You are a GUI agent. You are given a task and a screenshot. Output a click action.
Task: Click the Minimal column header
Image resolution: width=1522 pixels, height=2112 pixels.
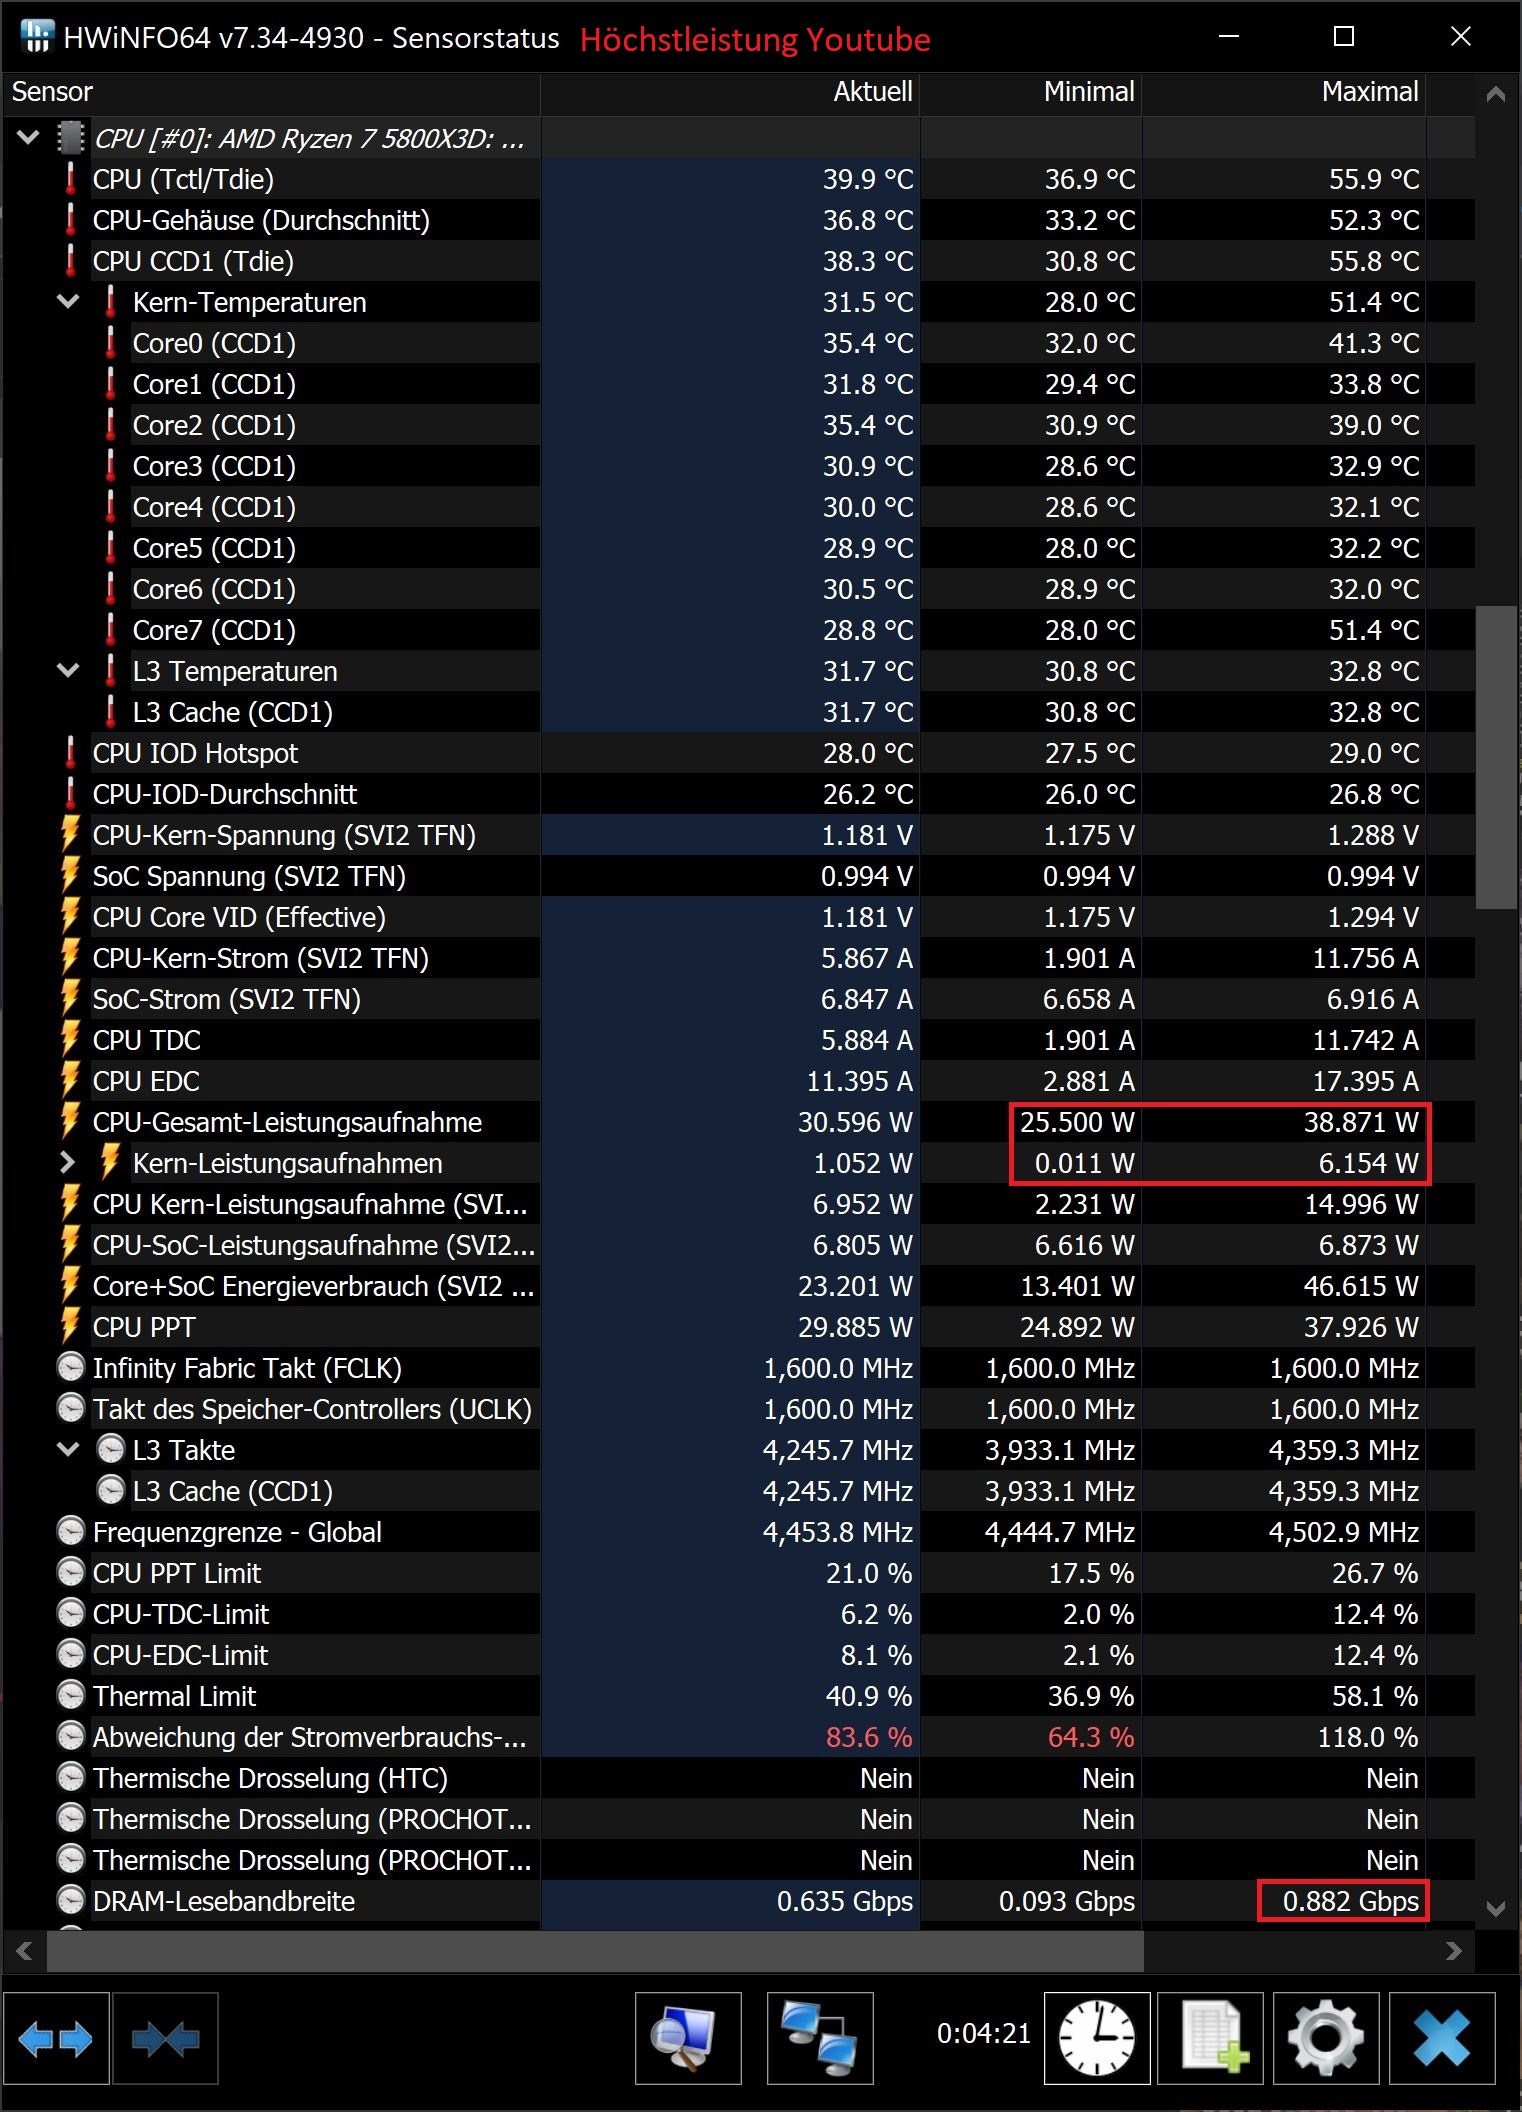(1031, 92)
